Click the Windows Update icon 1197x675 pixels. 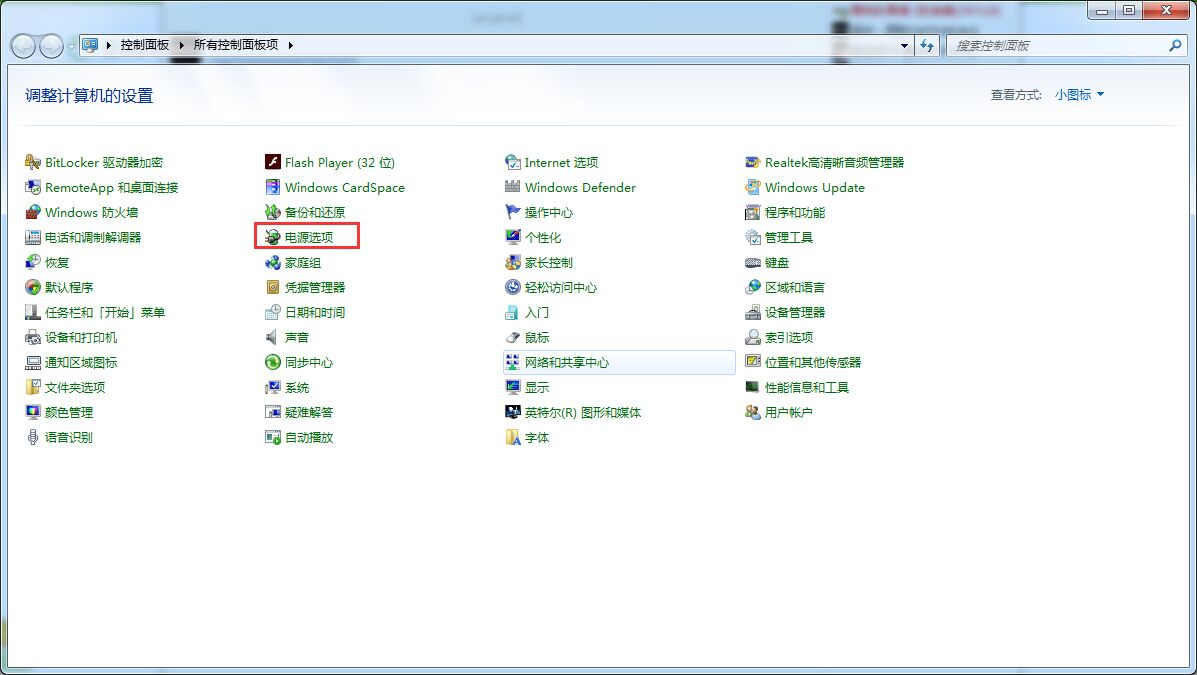click(753, 187)
